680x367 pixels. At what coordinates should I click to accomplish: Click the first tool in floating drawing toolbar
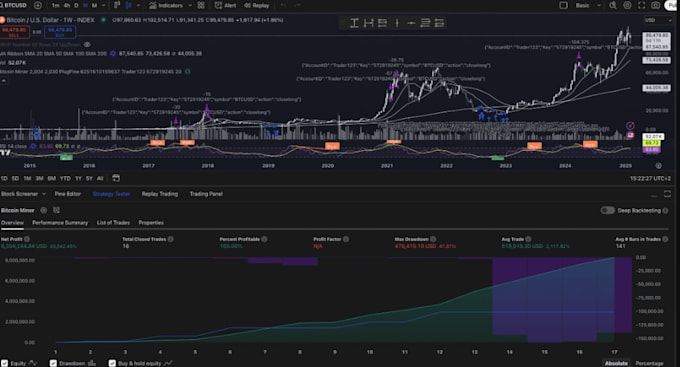pyautogui.click(x=354, y=23)
